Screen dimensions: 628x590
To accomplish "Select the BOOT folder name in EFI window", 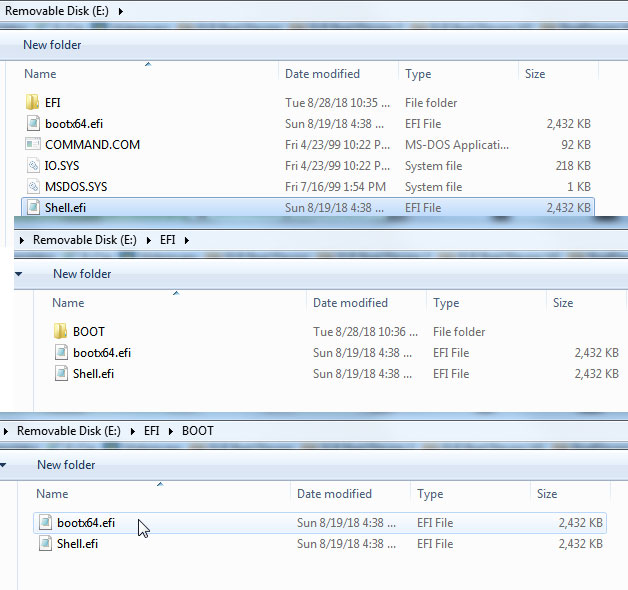I will pyautogui.click(x=89, y=332).
